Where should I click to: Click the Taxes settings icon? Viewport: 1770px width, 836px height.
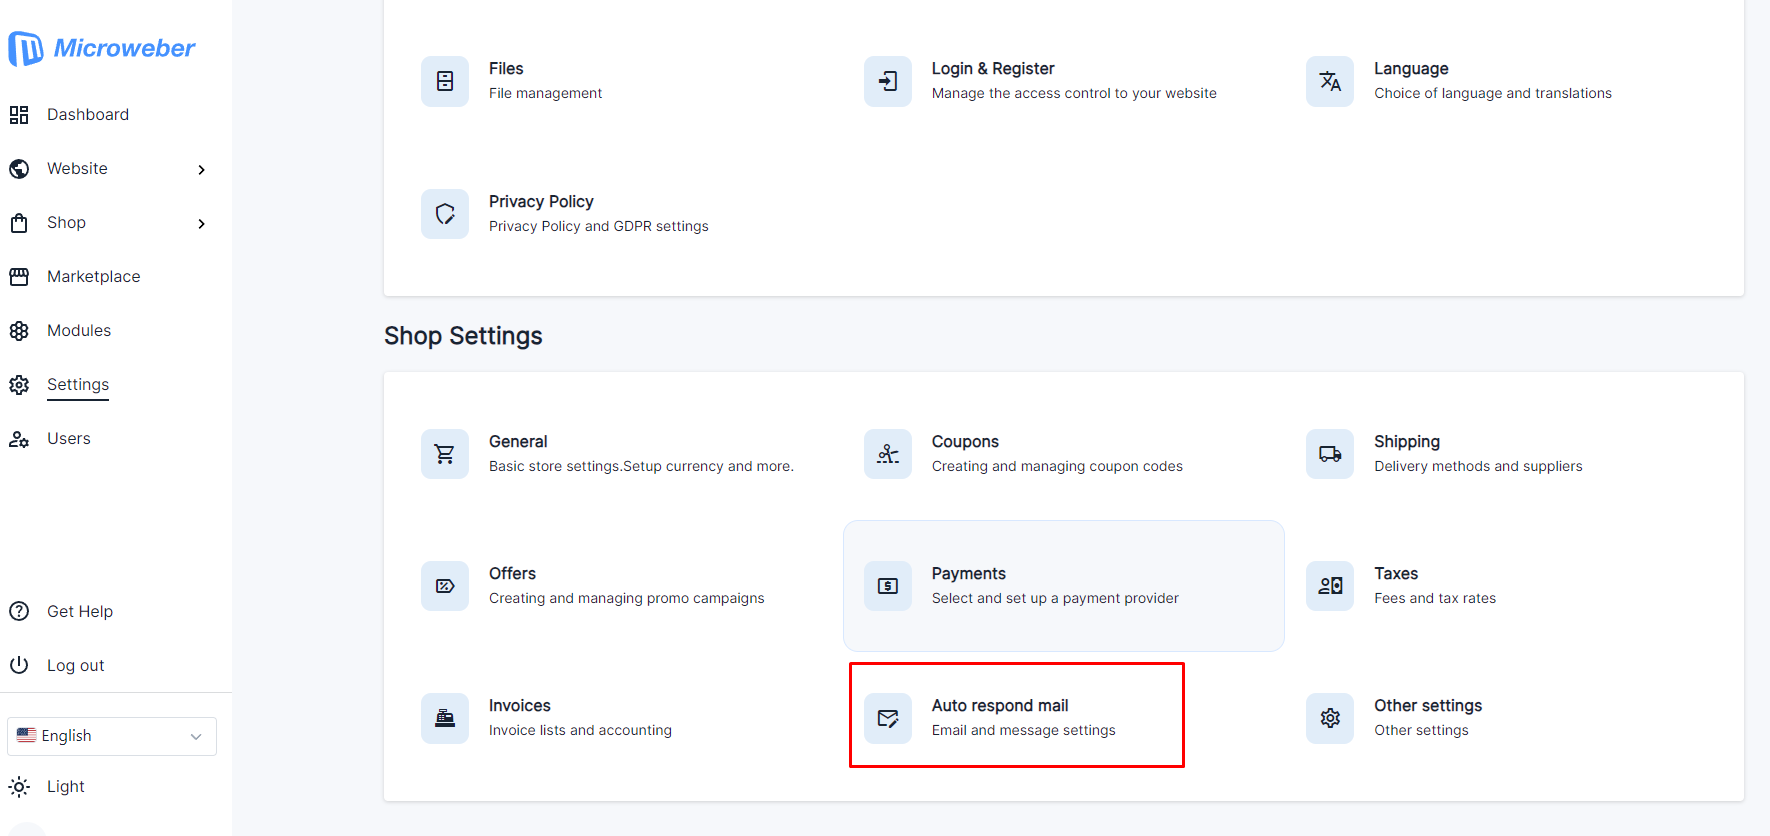tap(1330, 586)
